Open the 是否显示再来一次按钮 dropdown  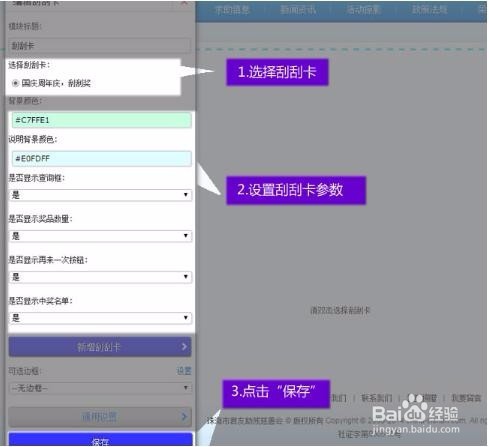(x=100, y=277)
